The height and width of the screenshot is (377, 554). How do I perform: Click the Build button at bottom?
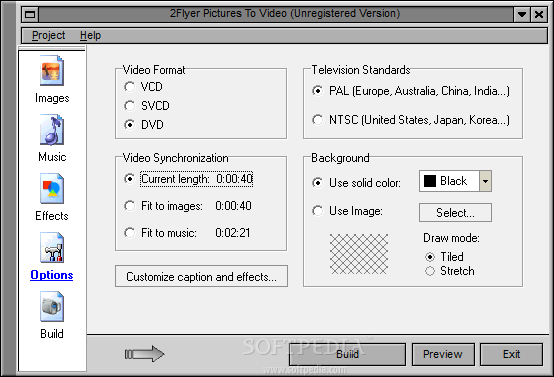(347, 354)
